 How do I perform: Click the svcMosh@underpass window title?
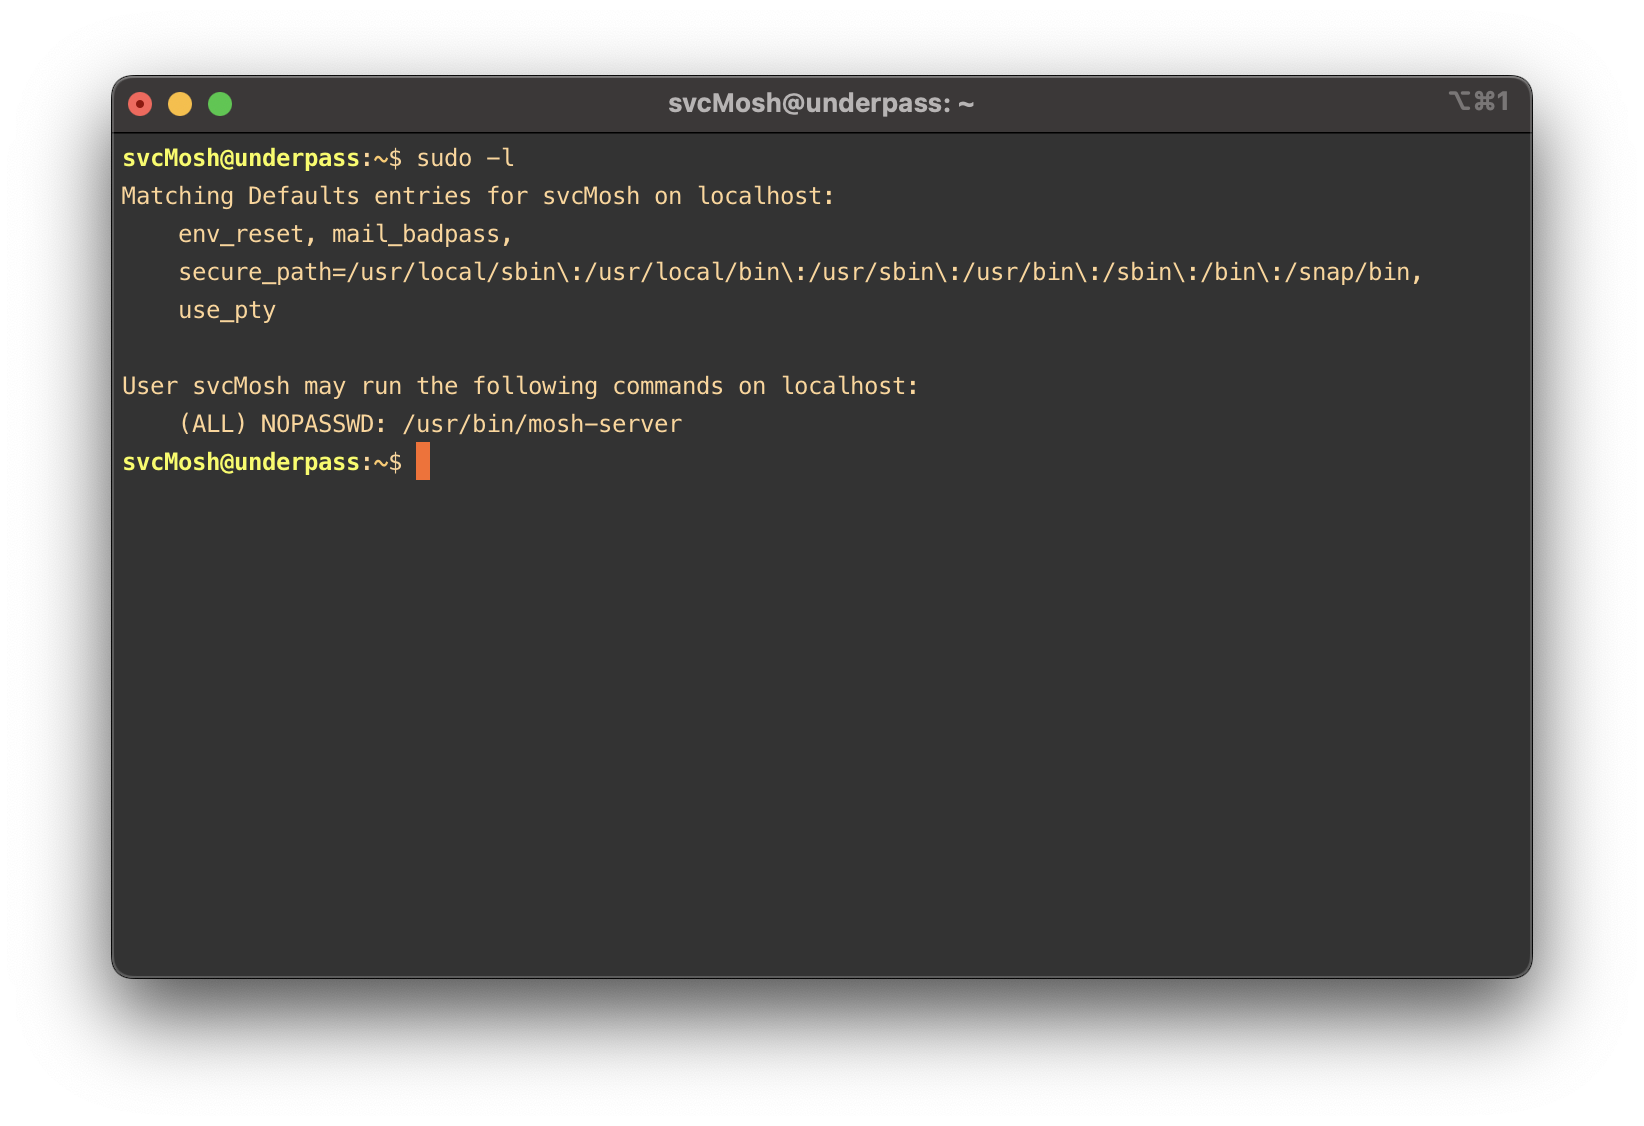821,104
